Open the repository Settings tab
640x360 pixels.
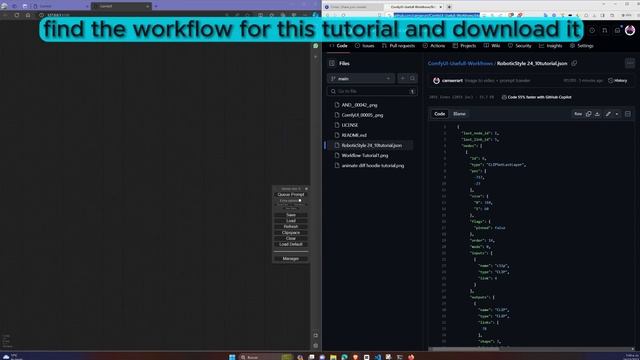tap(582, 46)
